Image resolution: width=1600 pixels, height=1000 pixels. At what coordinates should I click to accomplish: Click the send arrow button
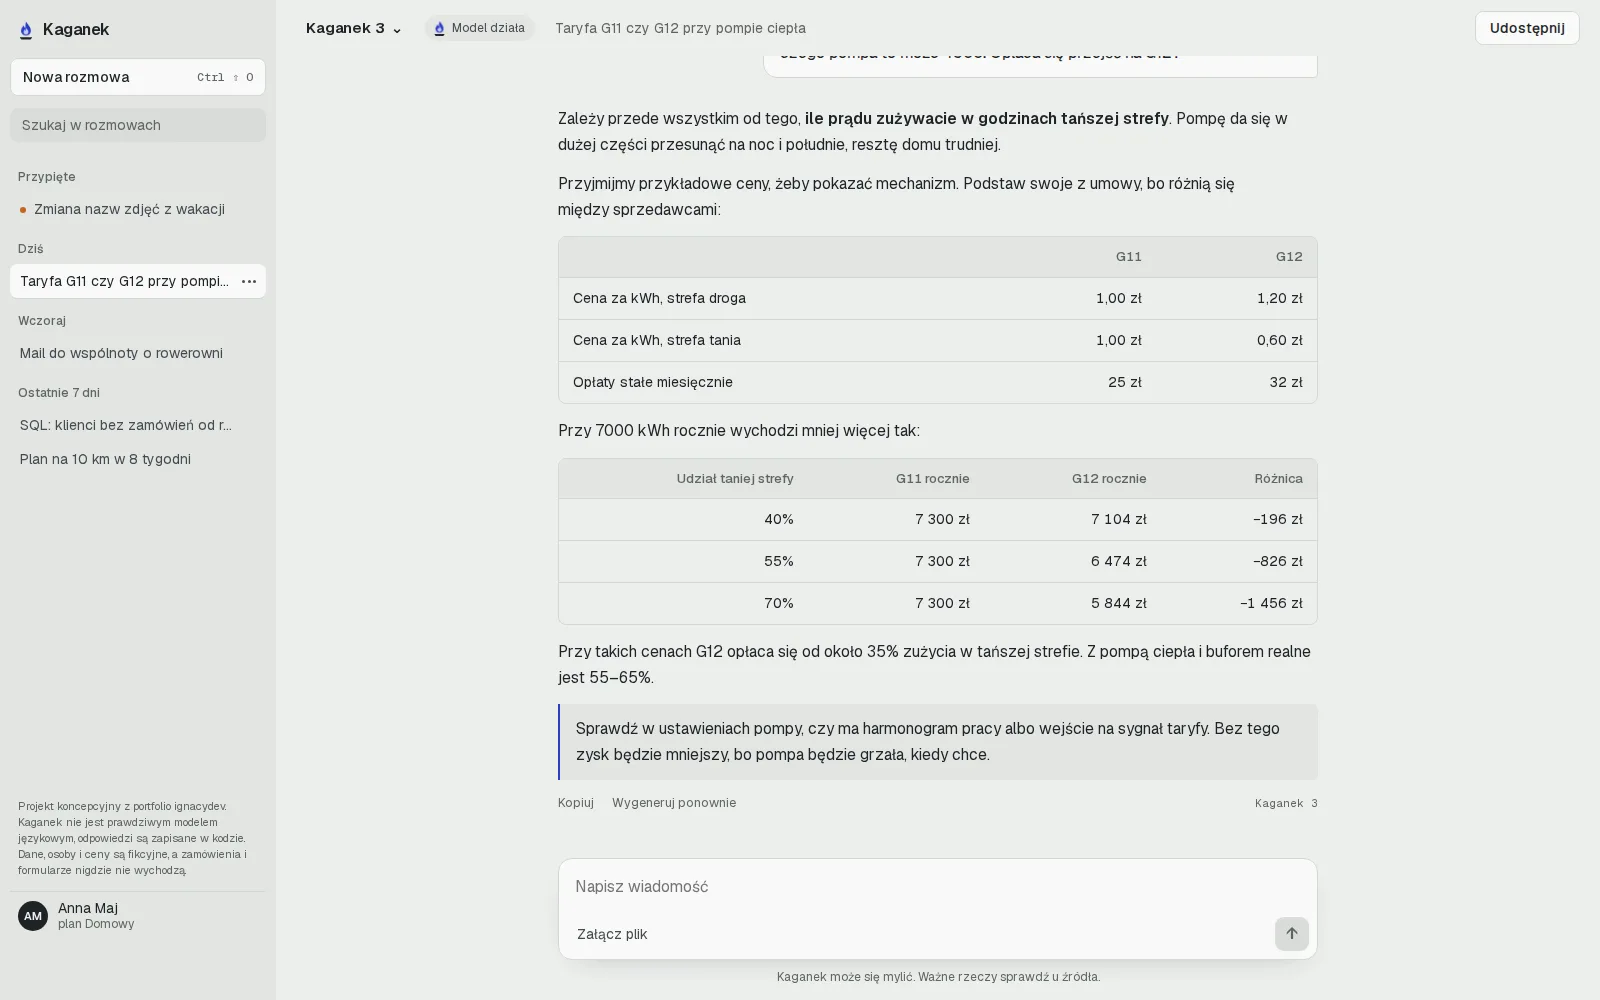pos(1291,934)
